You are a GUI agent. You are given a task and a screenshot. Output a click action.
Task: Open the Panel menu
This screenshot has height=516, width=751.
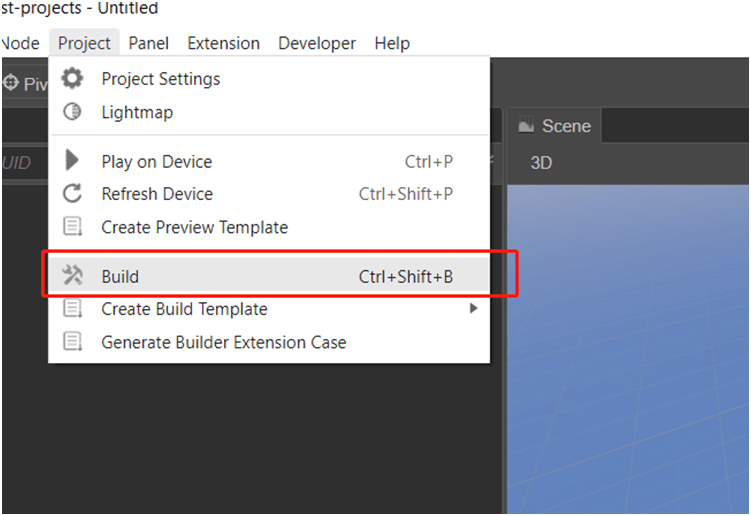[148, 43]
